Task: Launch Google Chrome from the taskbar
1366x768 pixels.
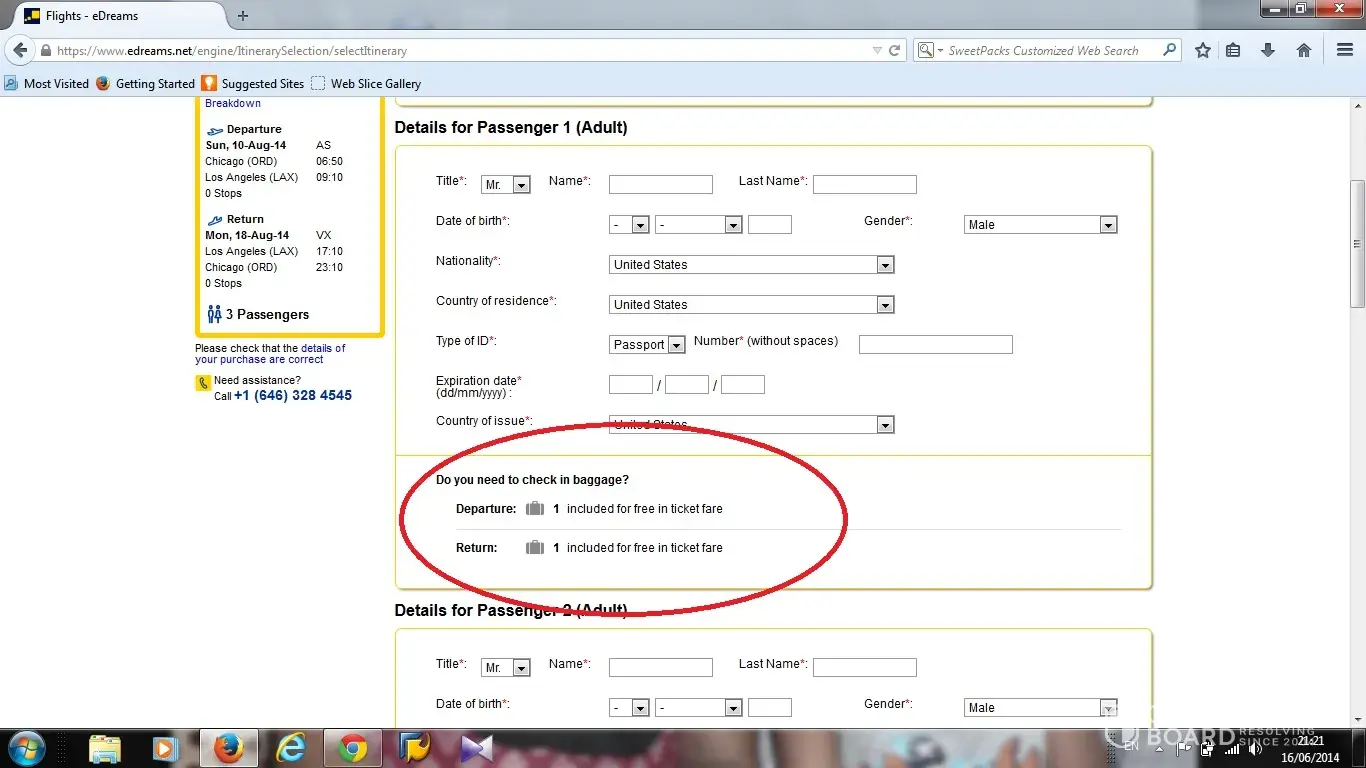Action: click(x=351, y=747)
